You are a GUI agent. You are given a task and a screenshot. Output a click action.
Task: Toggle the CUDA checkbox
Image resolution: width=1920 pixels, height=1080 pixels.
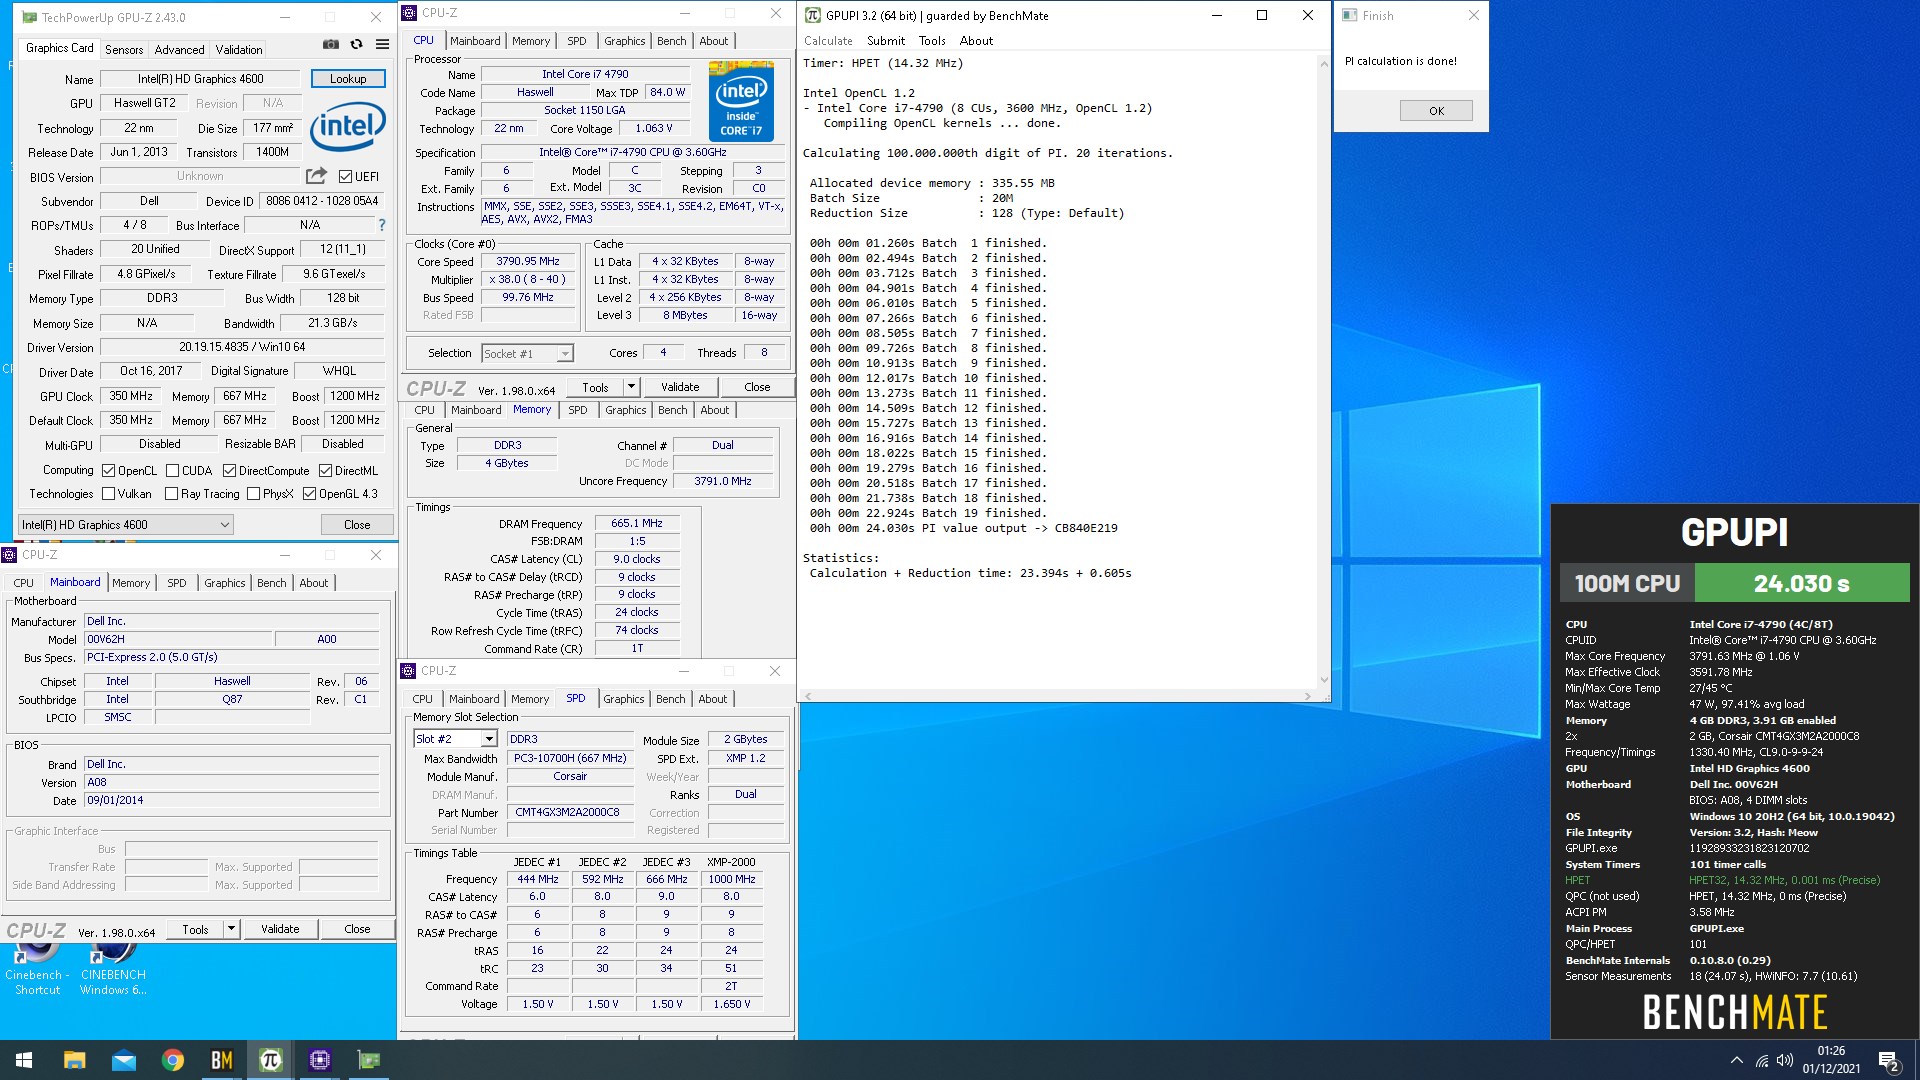(172, 470)
